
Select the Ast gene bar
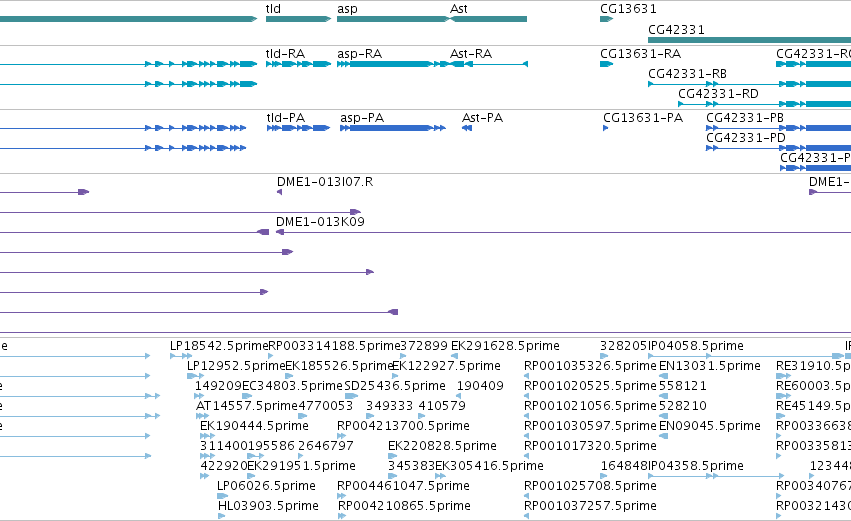[x=488, y=19]
